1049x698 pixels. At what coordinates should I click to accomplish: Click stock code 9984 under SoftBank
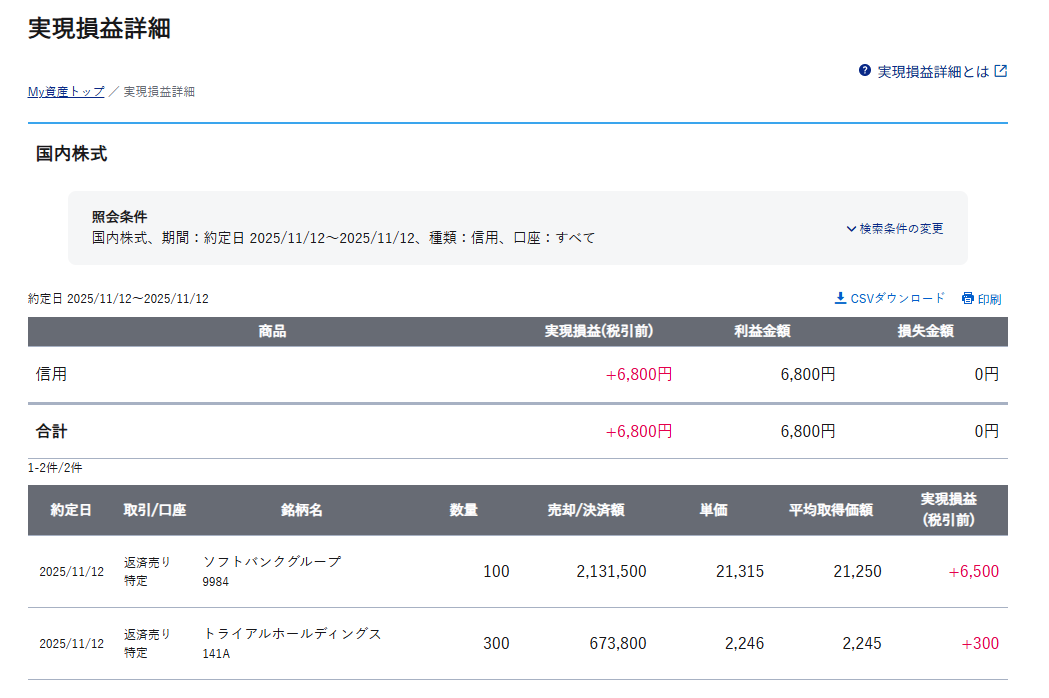click(x=216, y=581)
